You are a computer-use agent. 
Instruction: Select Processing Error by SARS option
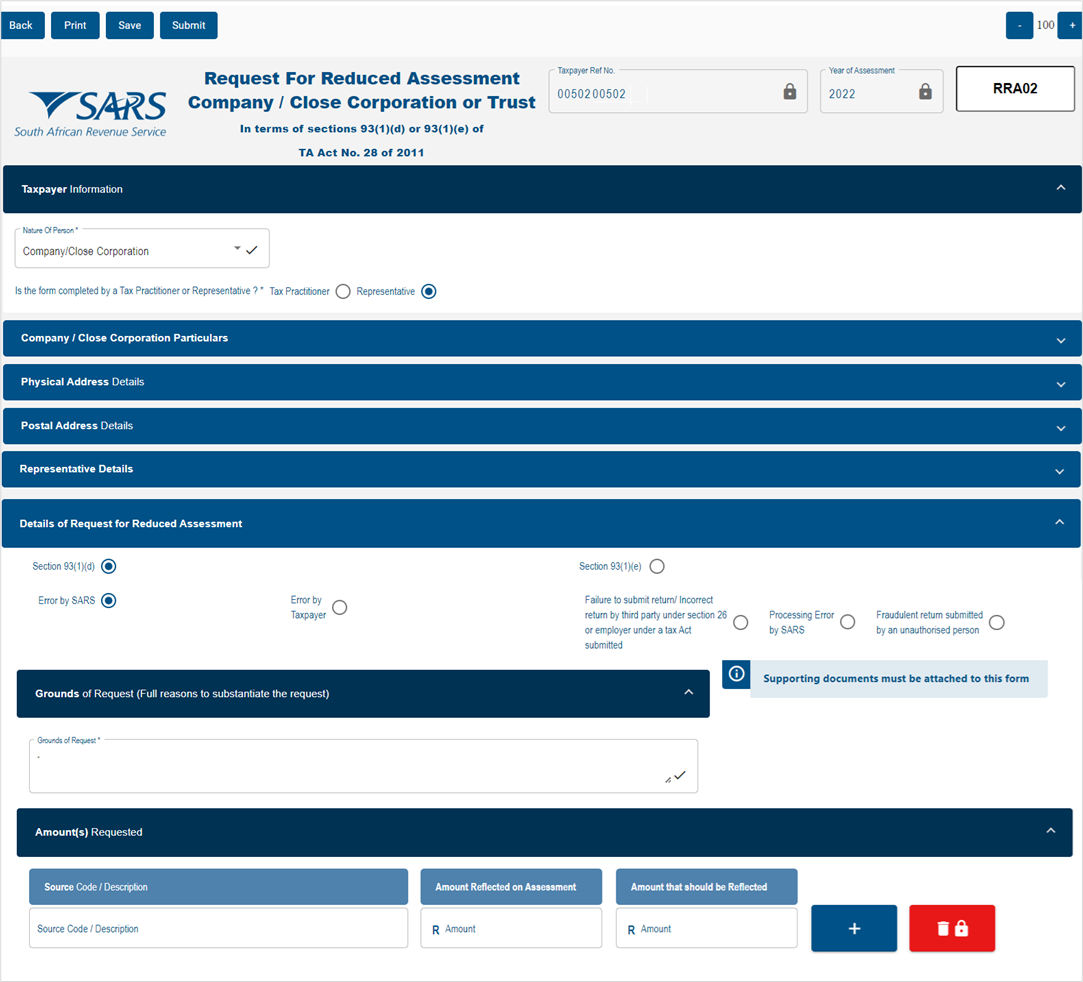pyautogui.click(x=847, y=622)
